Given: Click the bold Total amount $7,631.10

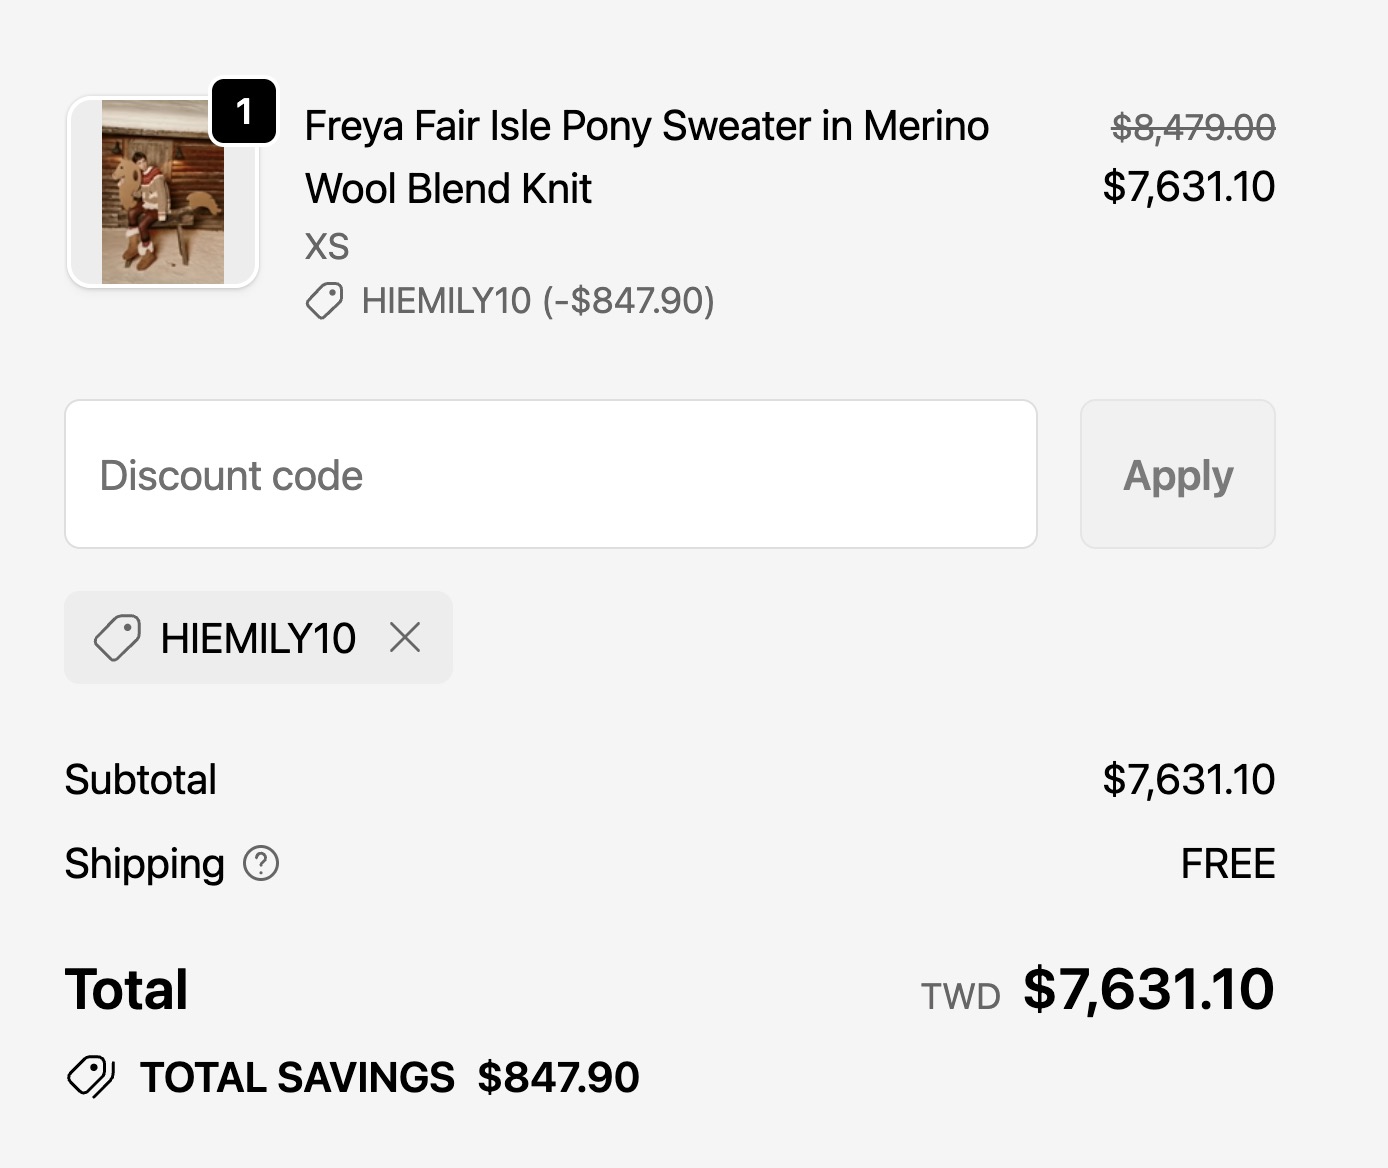Looking at the screenshot, I should (1148, 989).
